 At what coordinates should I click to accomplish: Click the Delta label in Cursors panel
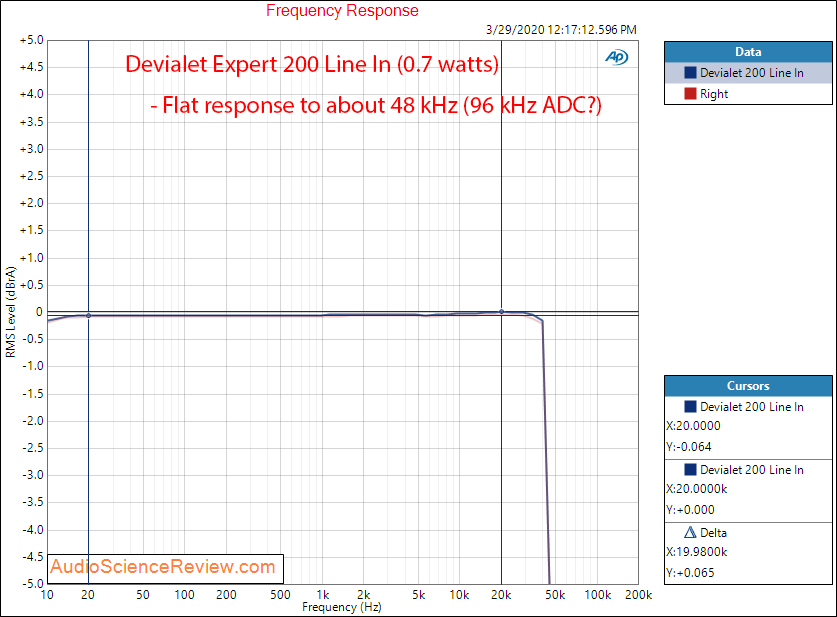coord(713,533)
